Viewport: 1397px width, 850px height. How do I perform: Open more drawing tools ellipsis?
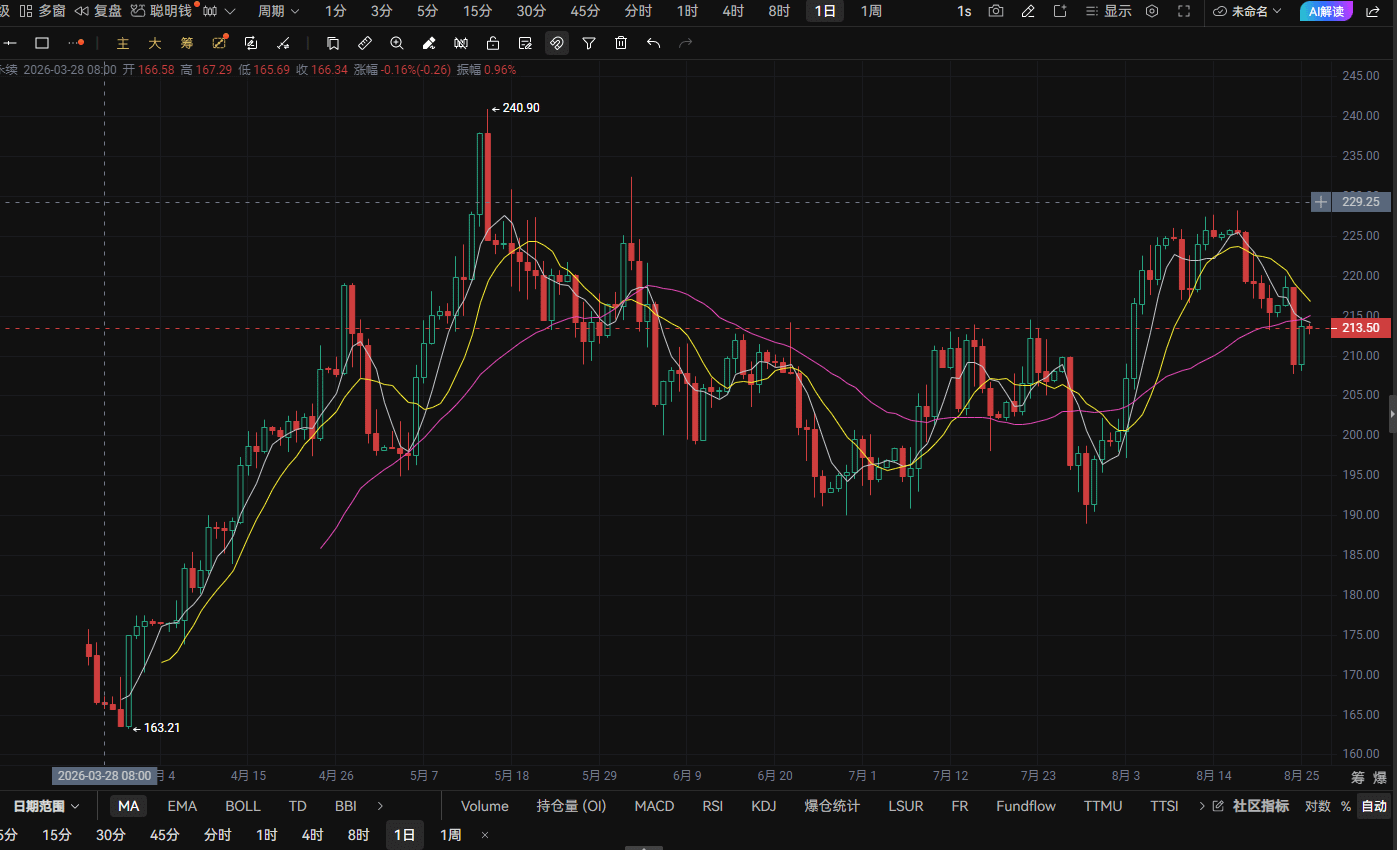[x=75, y=43]
